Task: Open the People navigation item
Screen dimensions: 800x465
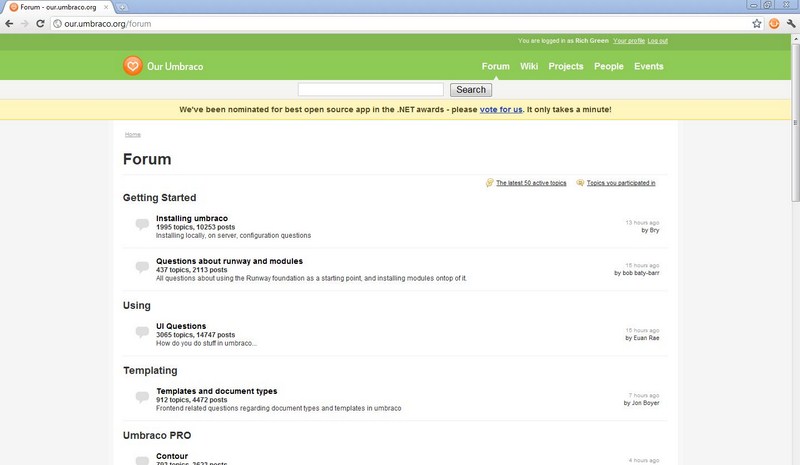Action: (x=608, y=66)
